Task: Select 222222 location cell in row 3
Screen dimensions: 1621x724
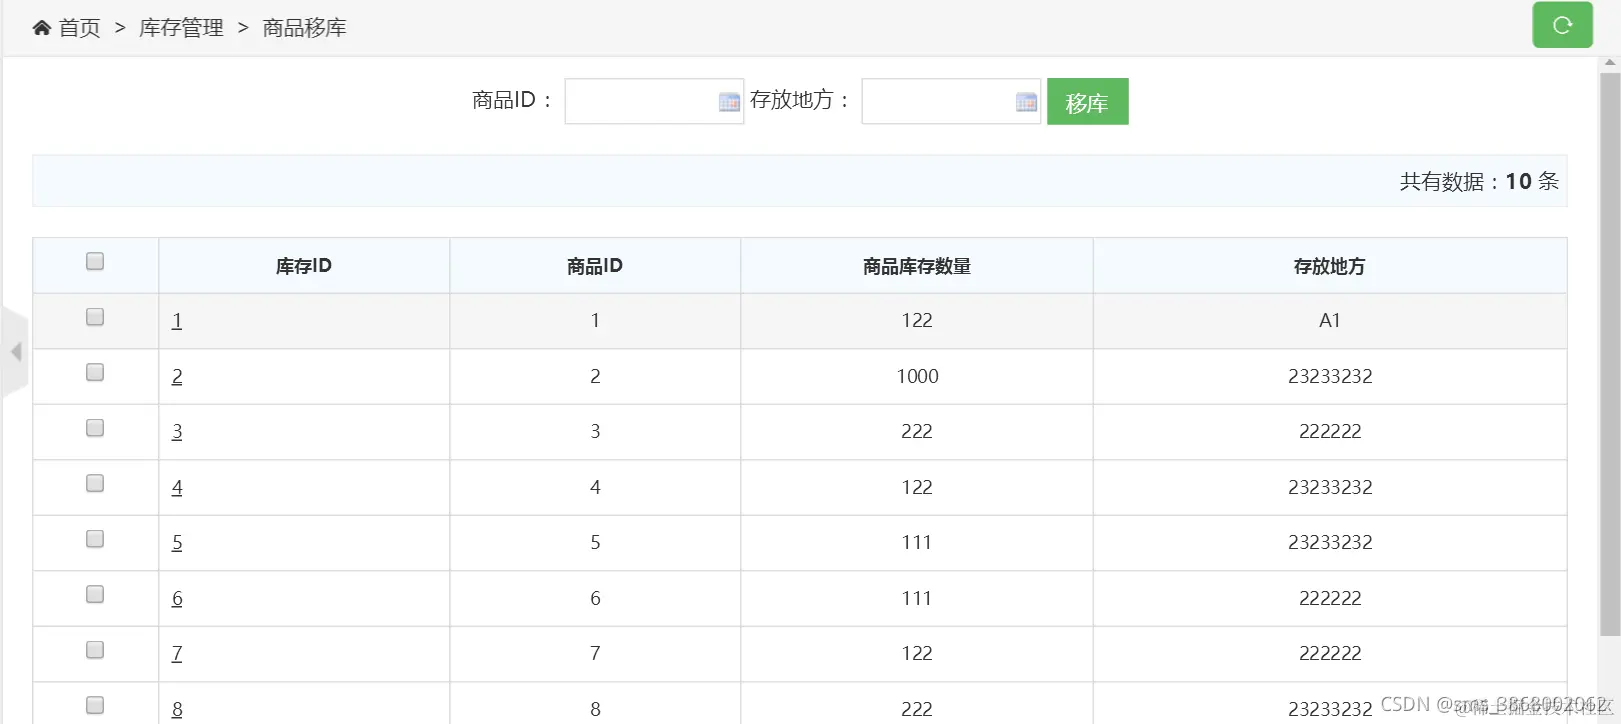Action: click(1330, 432)
